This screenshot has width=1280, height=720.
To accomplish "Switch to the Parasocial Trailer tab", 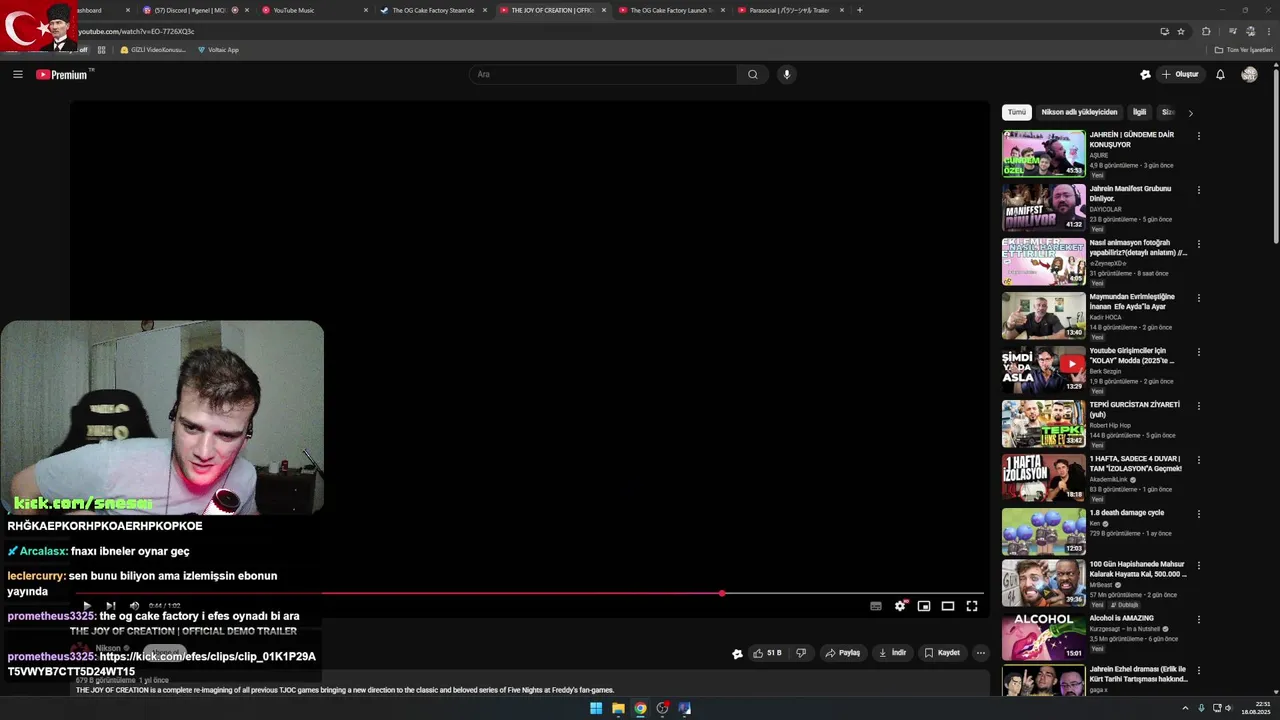I will pos(791,10).
